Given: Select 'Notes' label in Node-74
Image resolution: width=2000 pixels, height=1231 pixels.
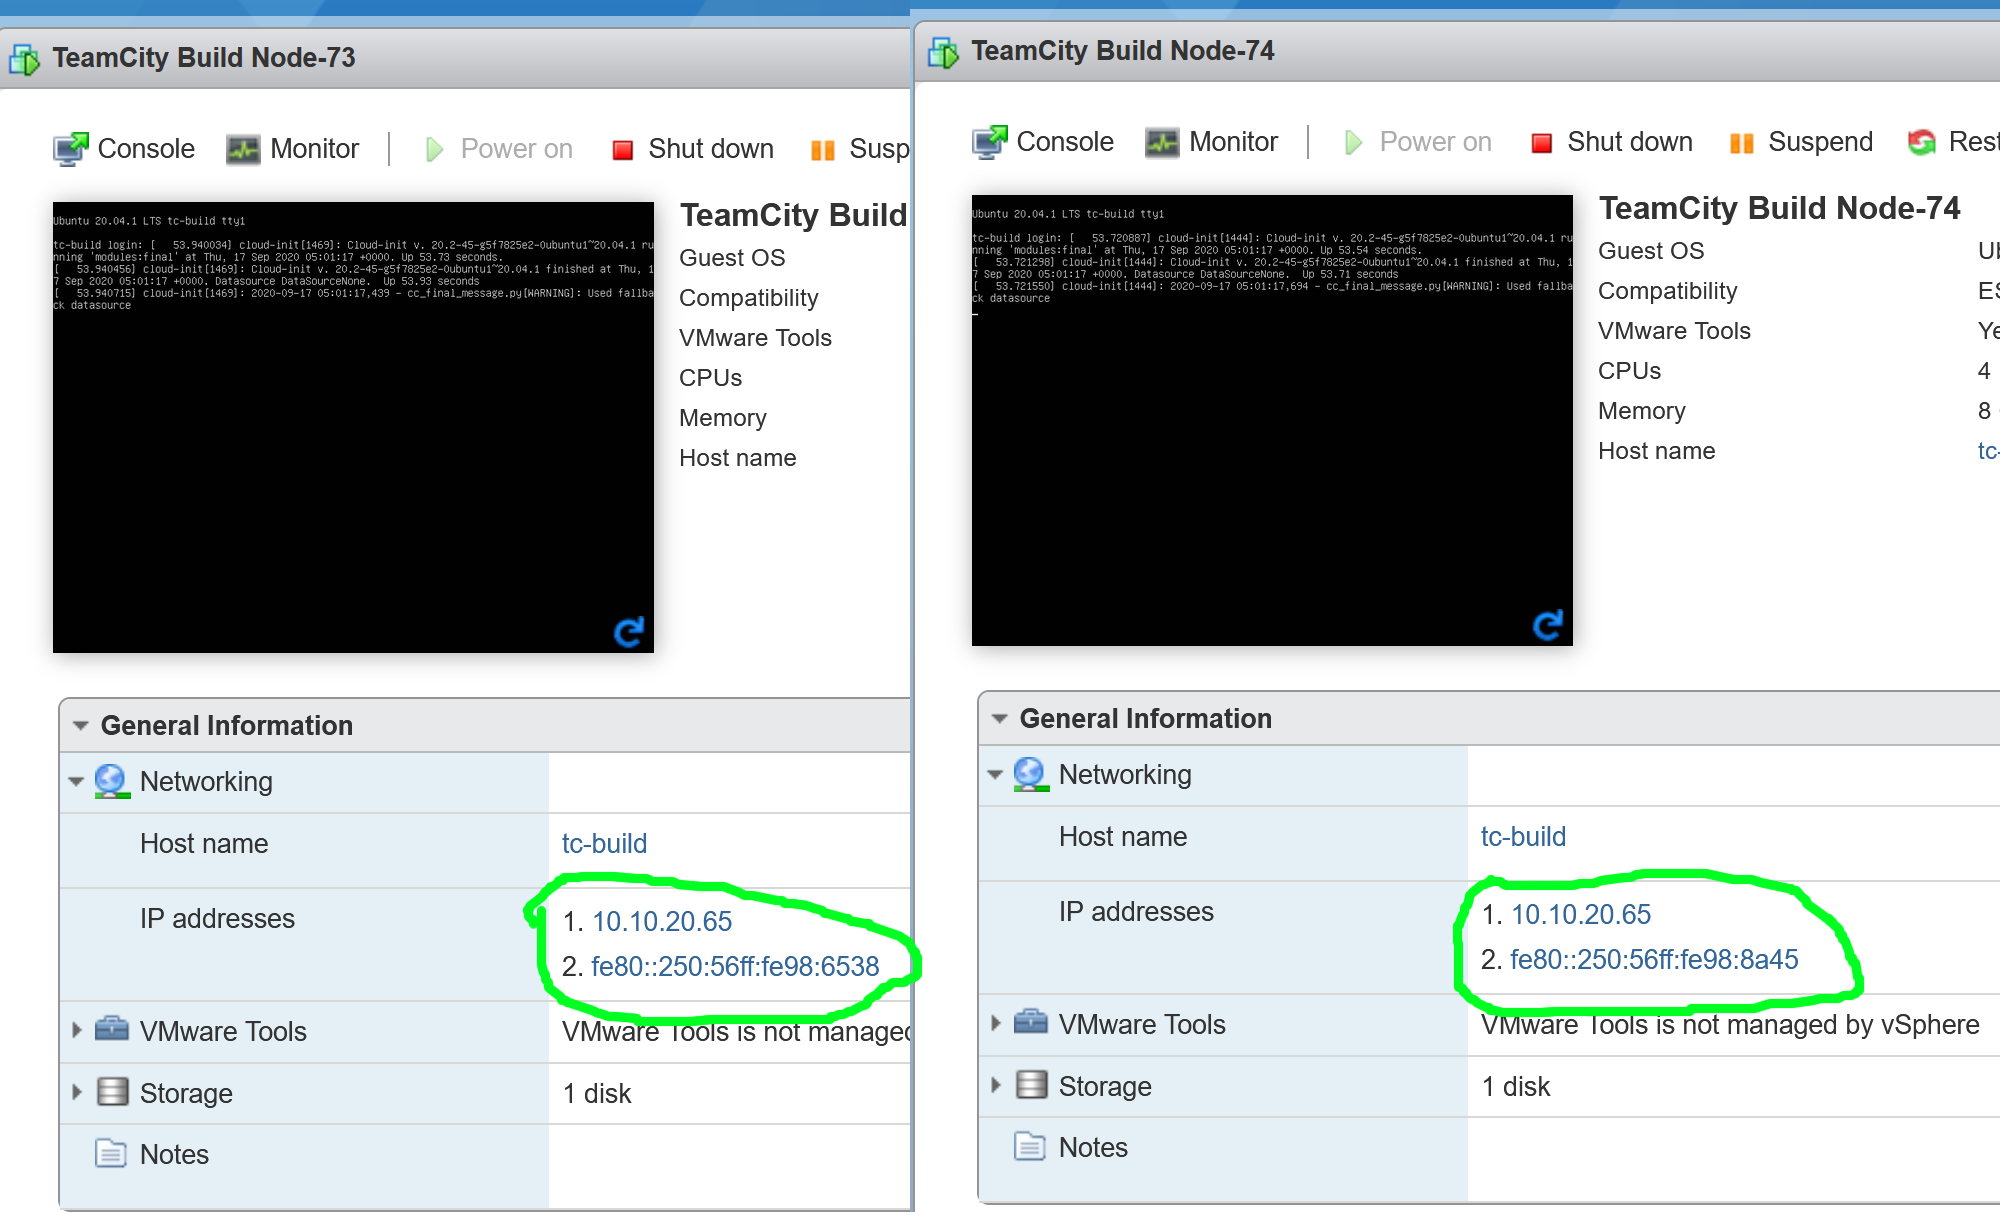Looking at the screenshot, I should coord(1093,1148).
